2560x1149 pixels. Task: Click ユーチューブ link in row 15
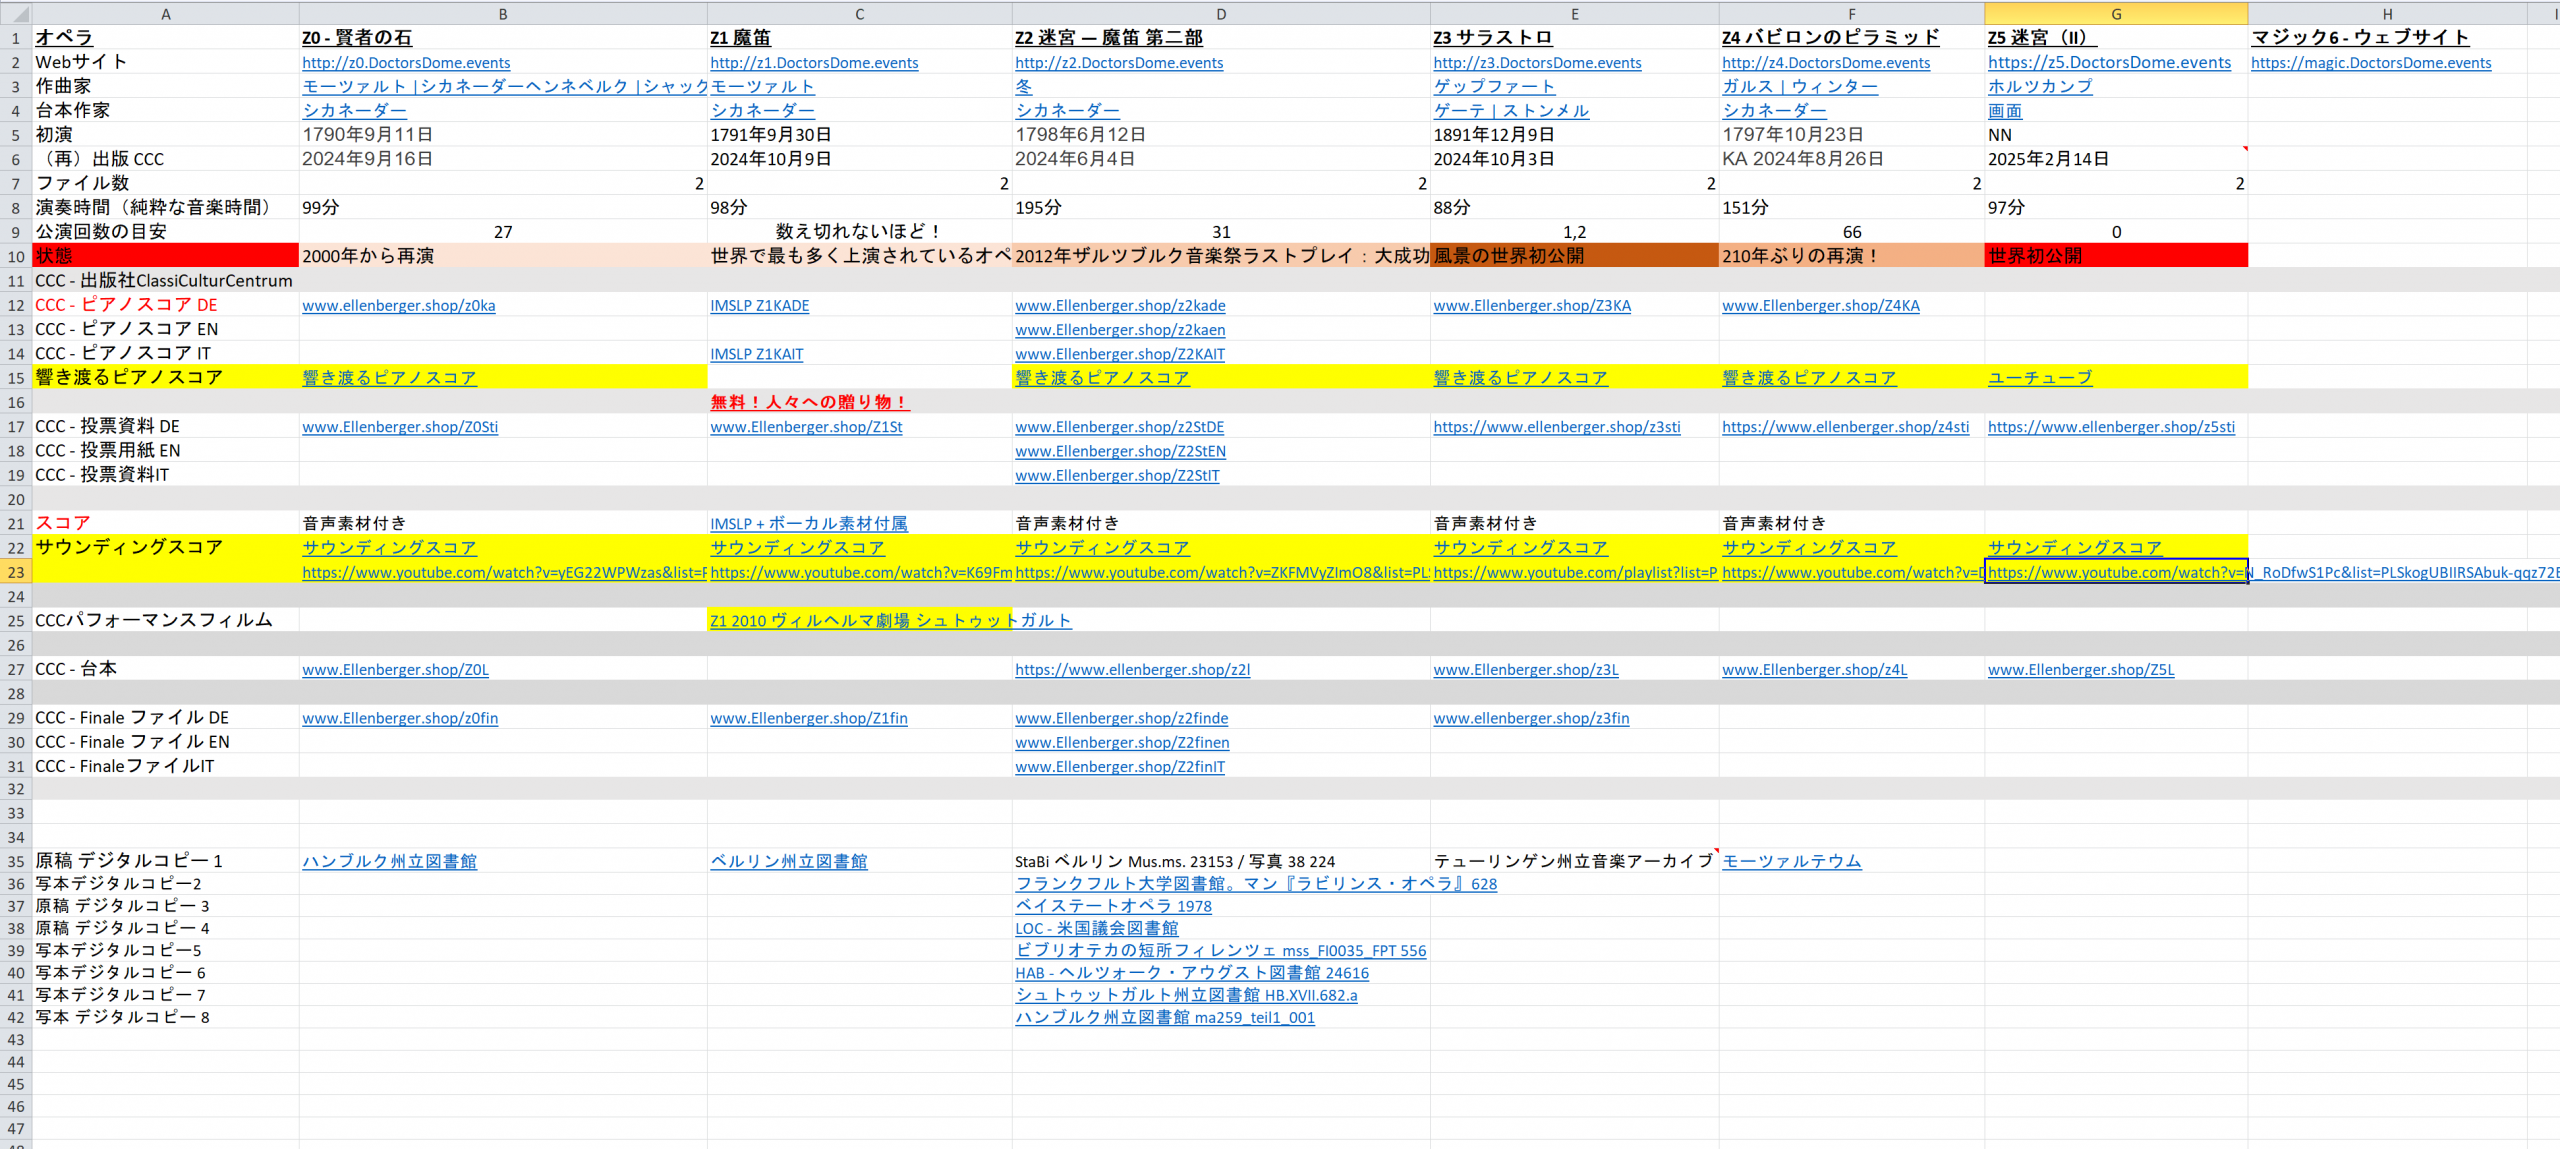(x=2040, y=377)
